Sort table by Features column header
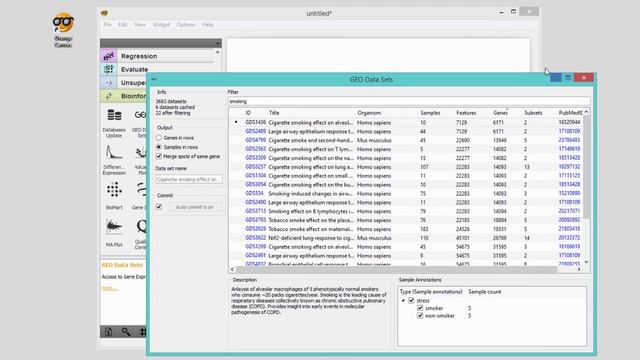 pyautogui.click(x=466, y=113)
